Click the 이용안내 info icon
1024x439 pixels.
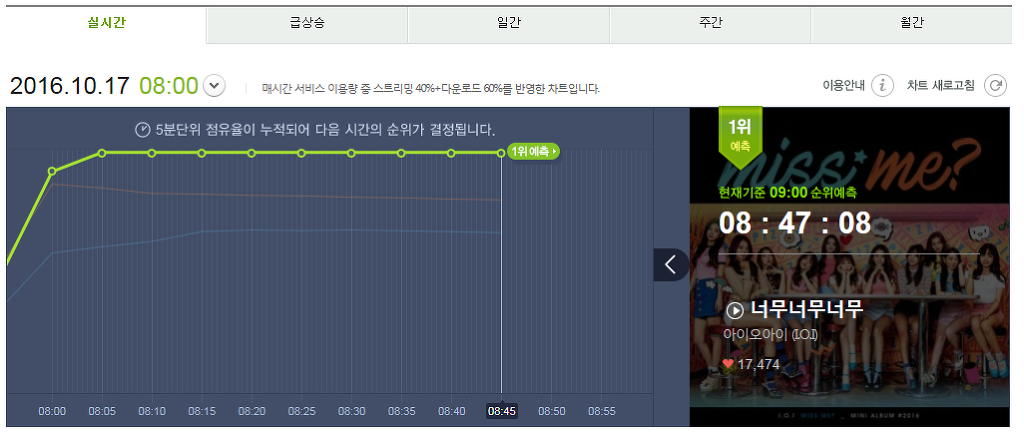click(881, 86)
